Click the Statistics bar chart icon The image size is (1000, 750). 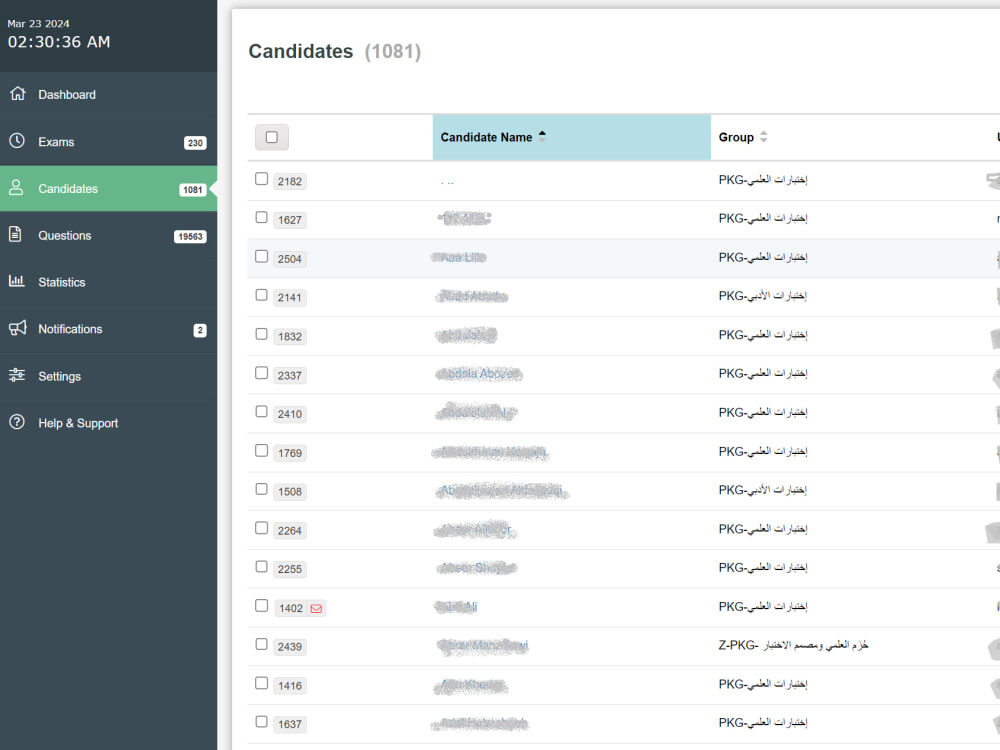click(x=17, y=281)
